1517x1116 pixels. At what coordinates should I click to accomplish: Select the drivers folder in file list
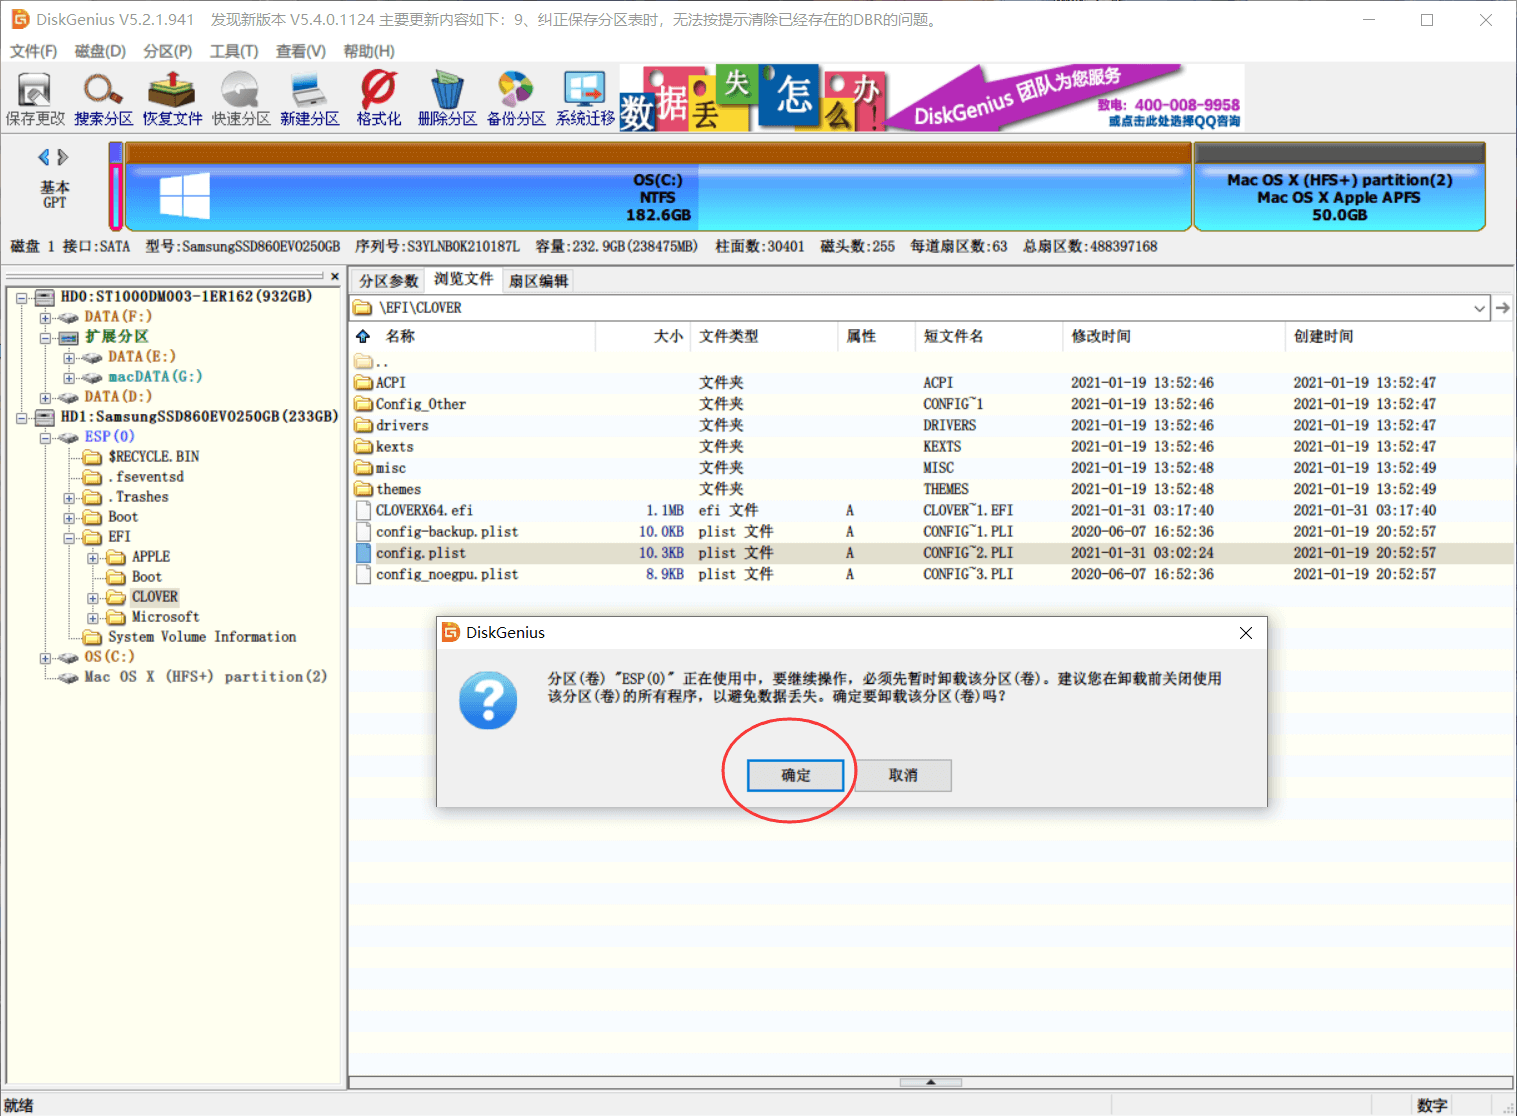click(x=402, y=426)
